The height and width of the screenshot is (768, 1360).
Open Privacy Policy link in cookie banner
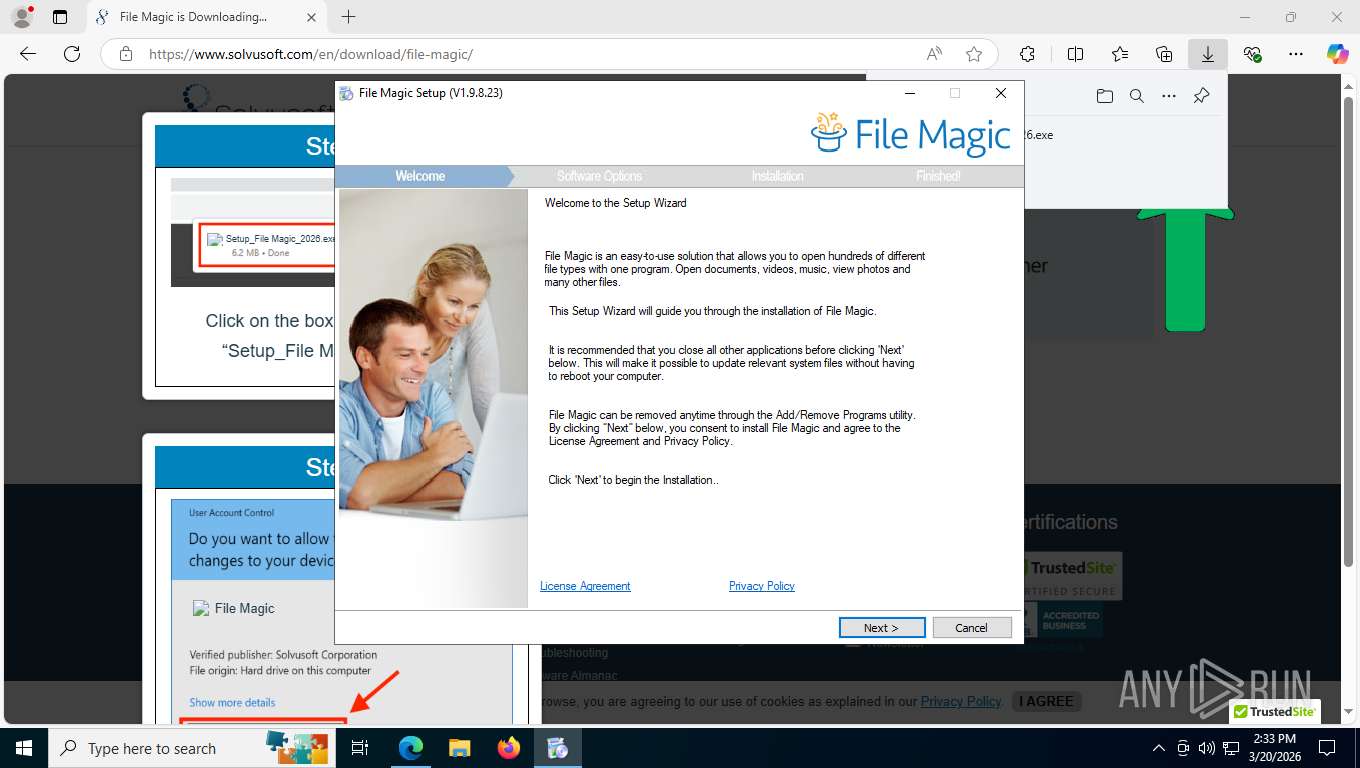pos(961,701)
